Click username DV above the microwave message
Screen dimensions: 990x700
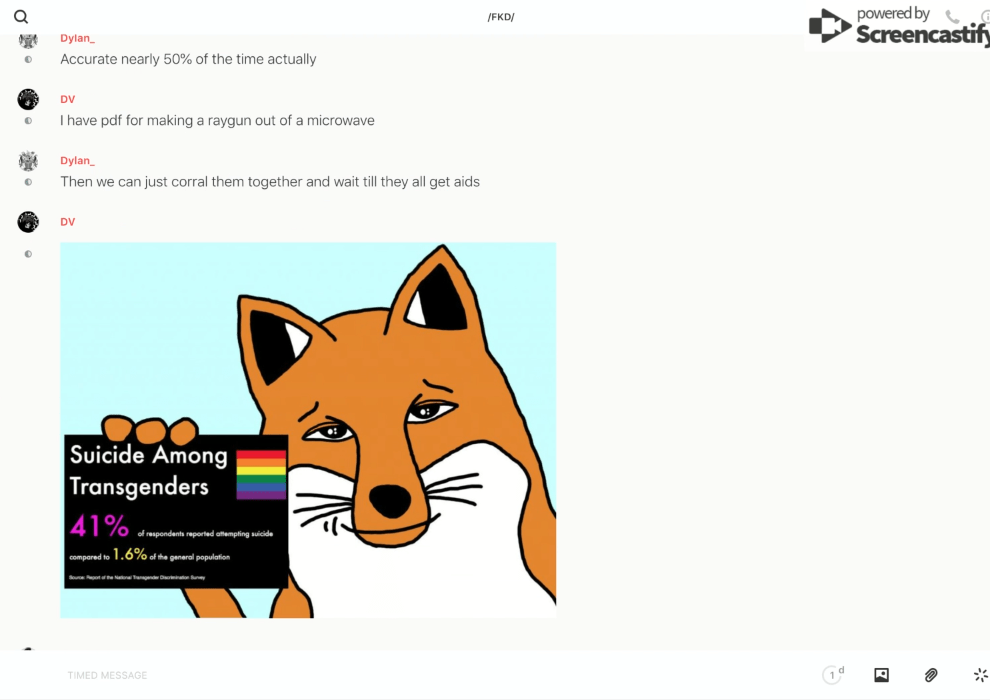click(67, 99)
